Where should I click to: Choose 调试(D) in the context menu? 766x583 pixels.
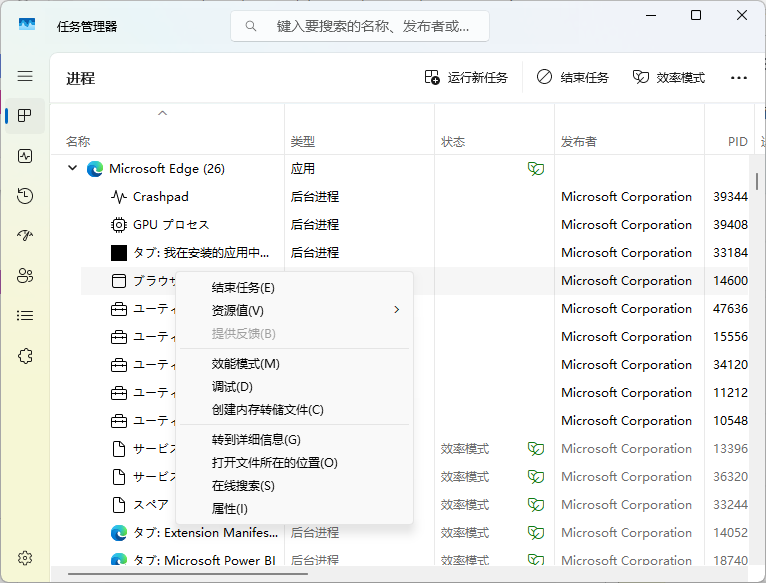click(x=295, y=387)
